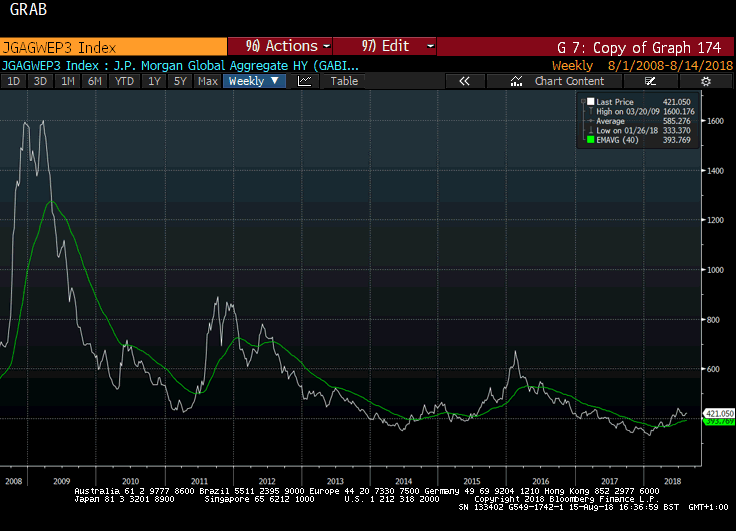Click the Max range button
The width and height of the screenshot is (736, 531).
pos(208,81)
